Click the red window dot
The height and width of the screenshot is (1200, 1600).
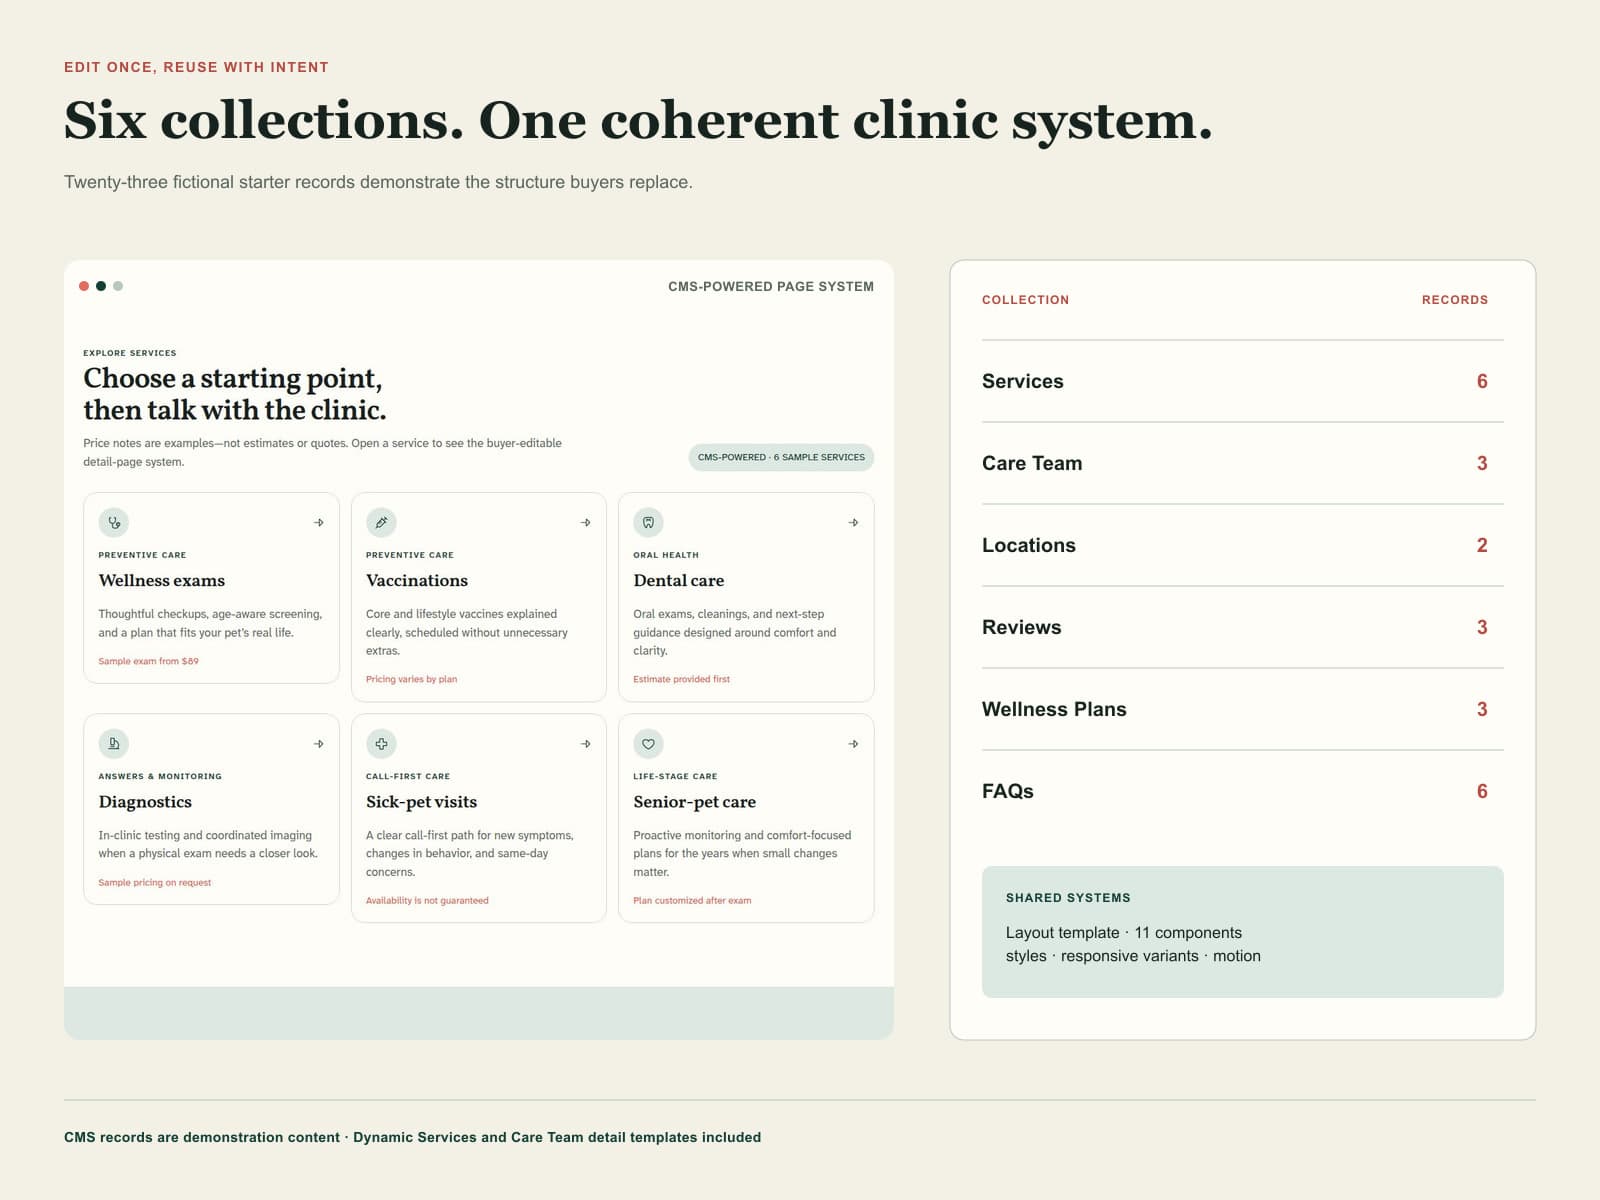click(x=84, y=286)
